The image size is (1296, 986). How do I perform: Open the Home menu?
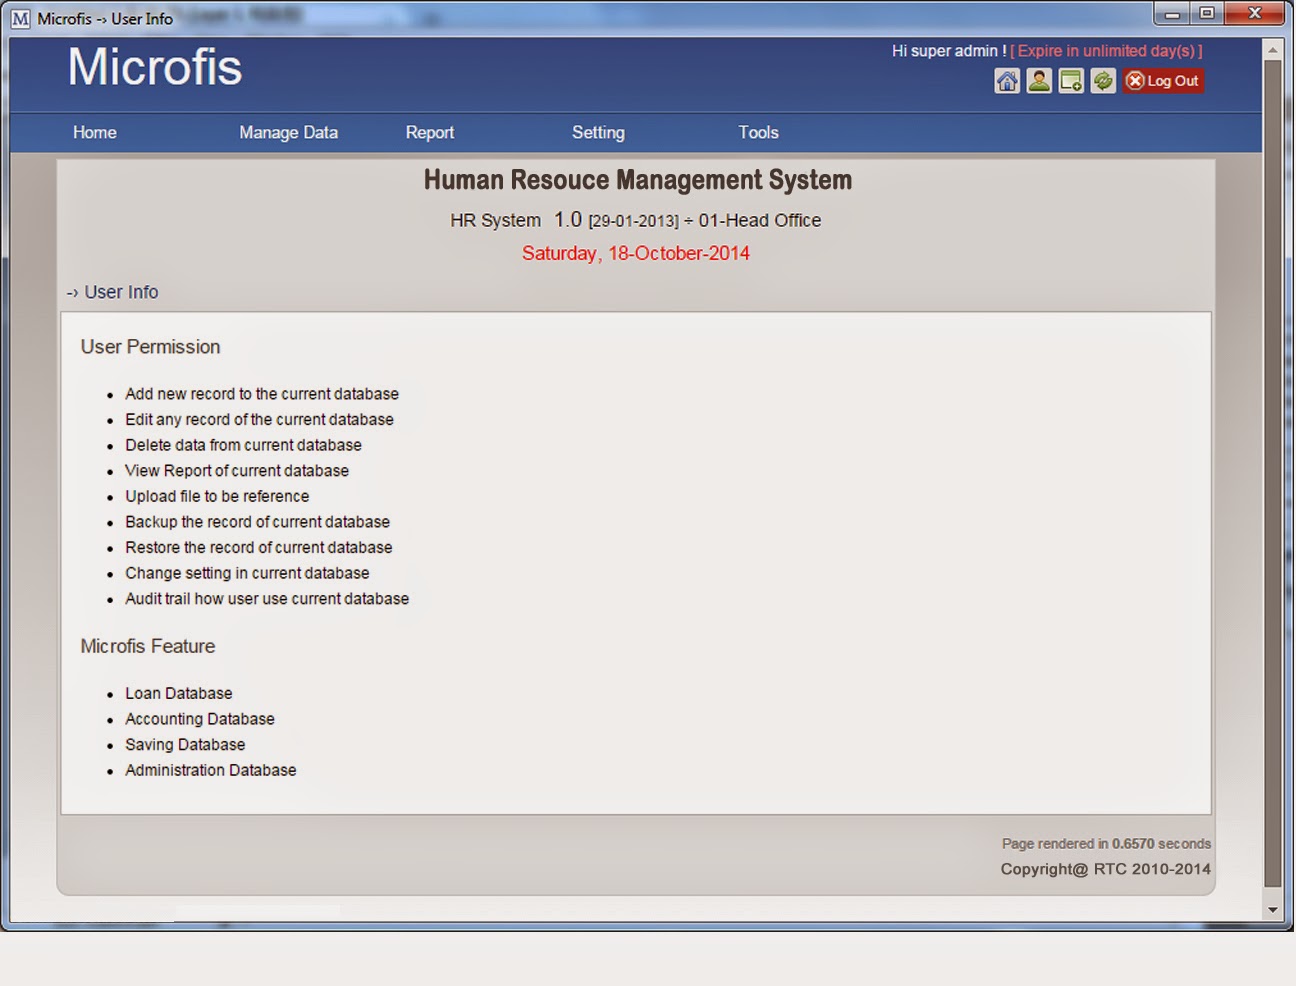(95, 132)
